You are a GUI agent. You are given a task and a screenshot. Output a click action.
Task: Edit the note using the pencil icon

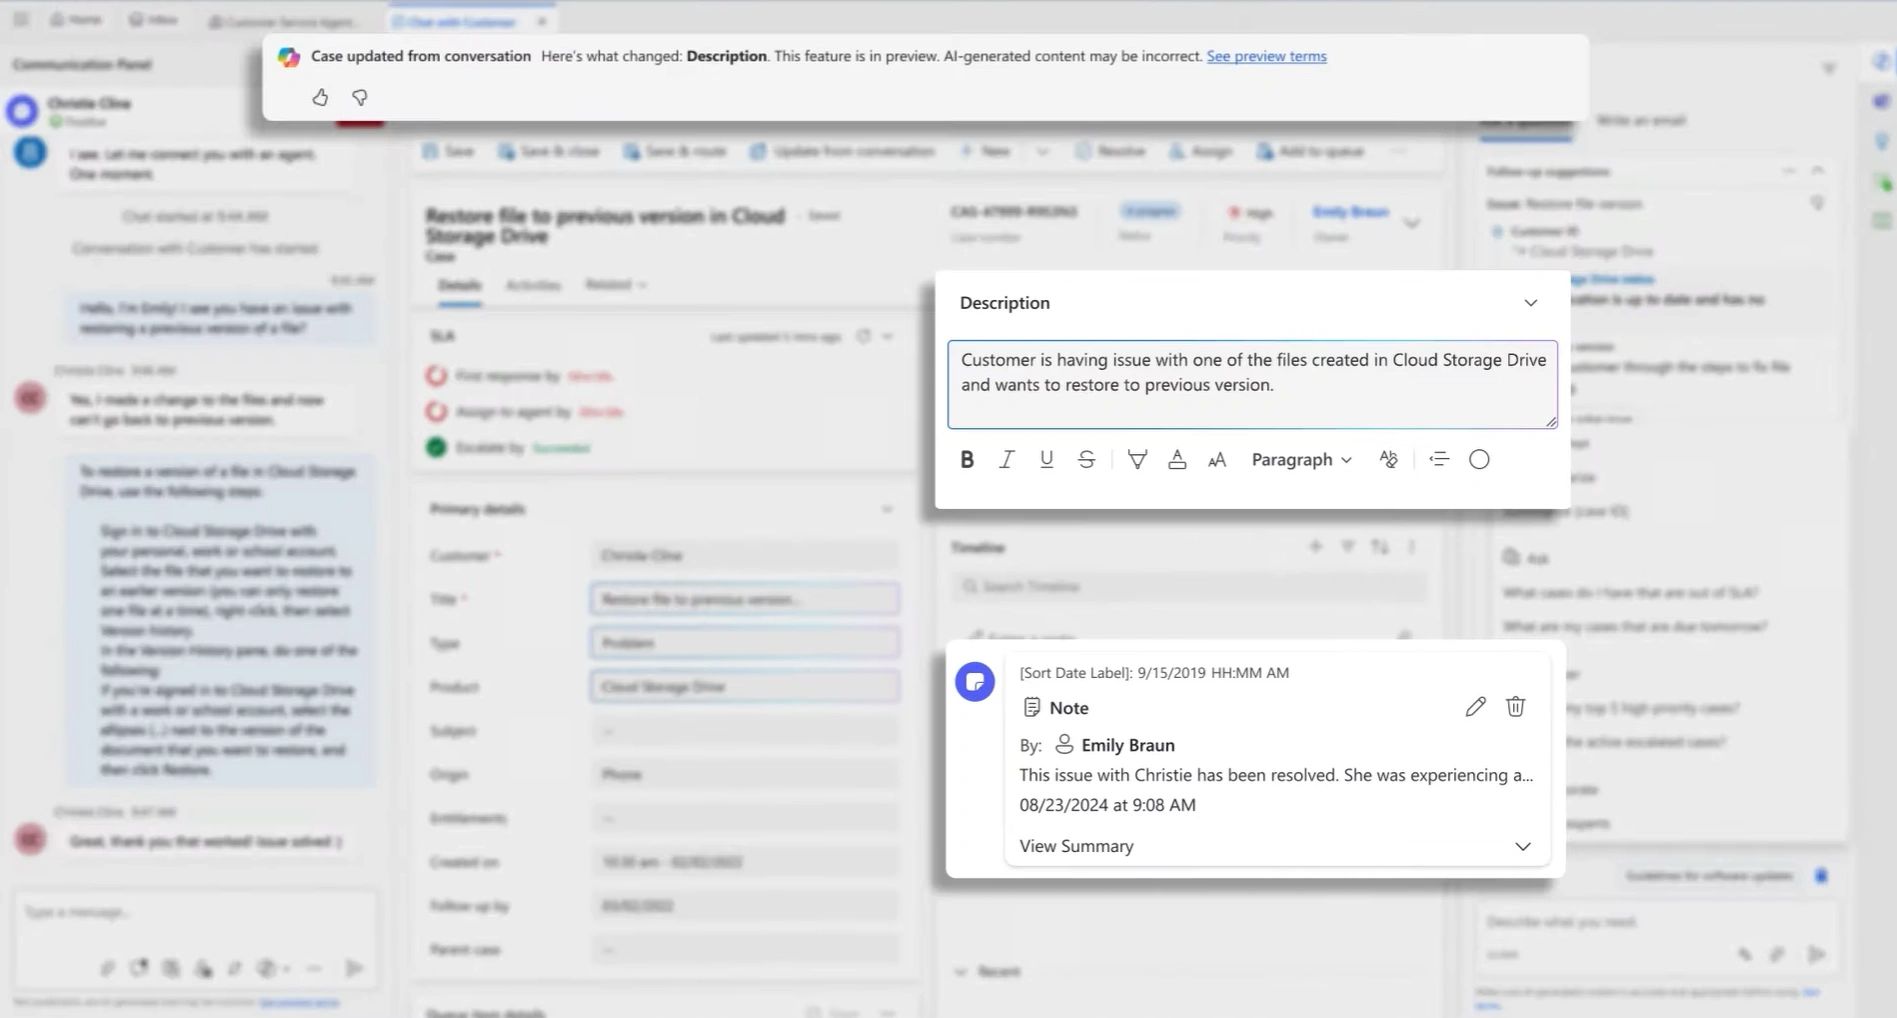click(1475, 707)
